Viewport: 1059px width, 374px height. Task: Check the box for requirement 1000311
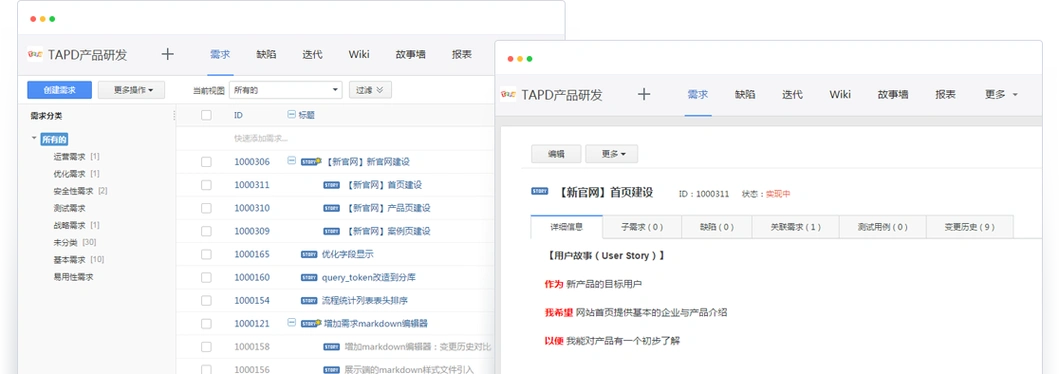pyautogui.click(x=206, y=185)
